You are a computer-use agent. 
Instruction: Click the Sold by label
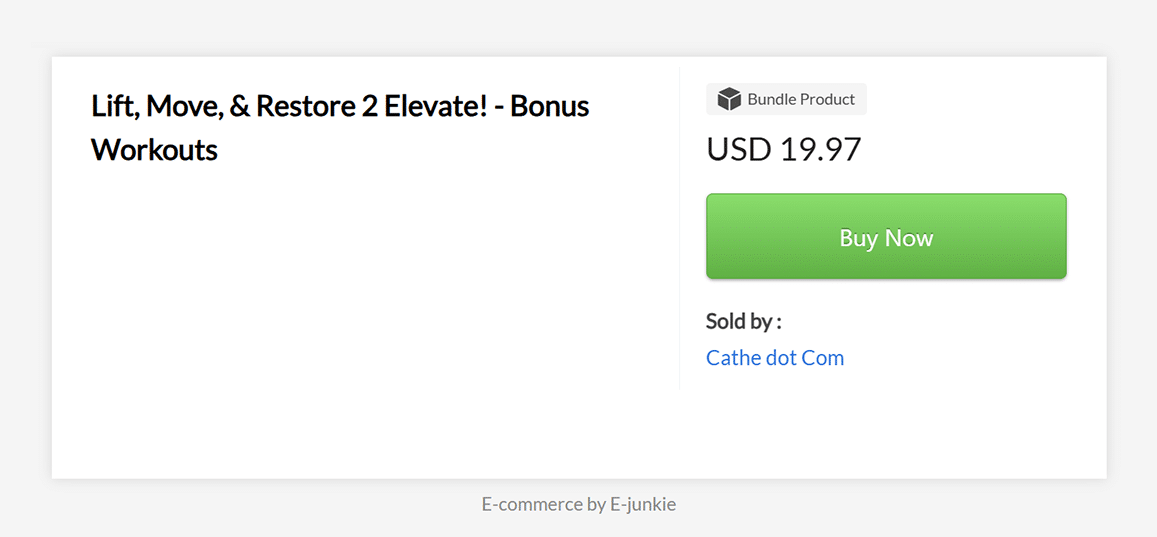tap(744, 322)
